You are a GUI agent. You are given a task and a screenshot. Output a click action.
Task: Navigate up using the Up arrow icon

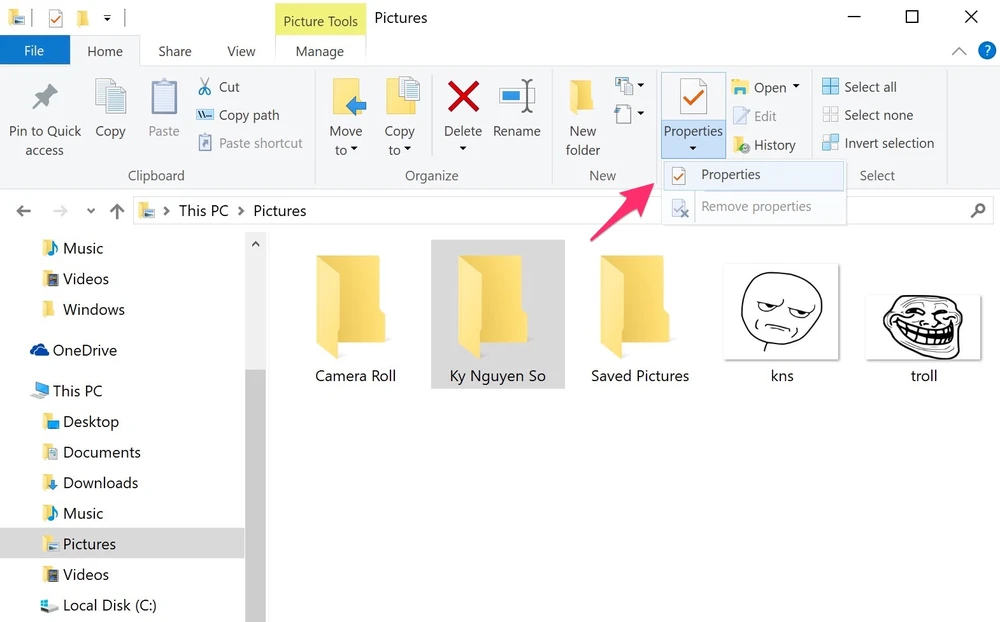tap(116, 210)
